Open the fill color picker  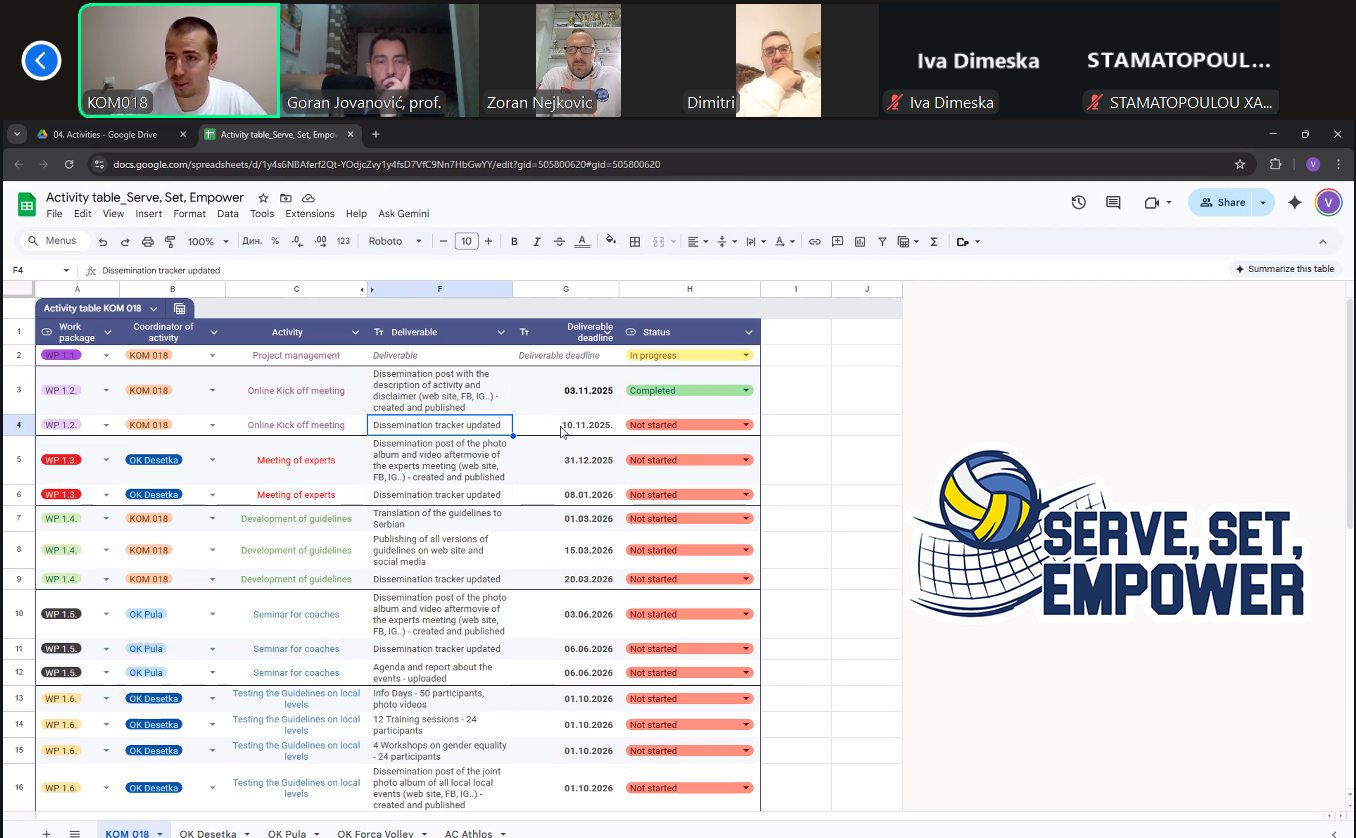[610, 241]
